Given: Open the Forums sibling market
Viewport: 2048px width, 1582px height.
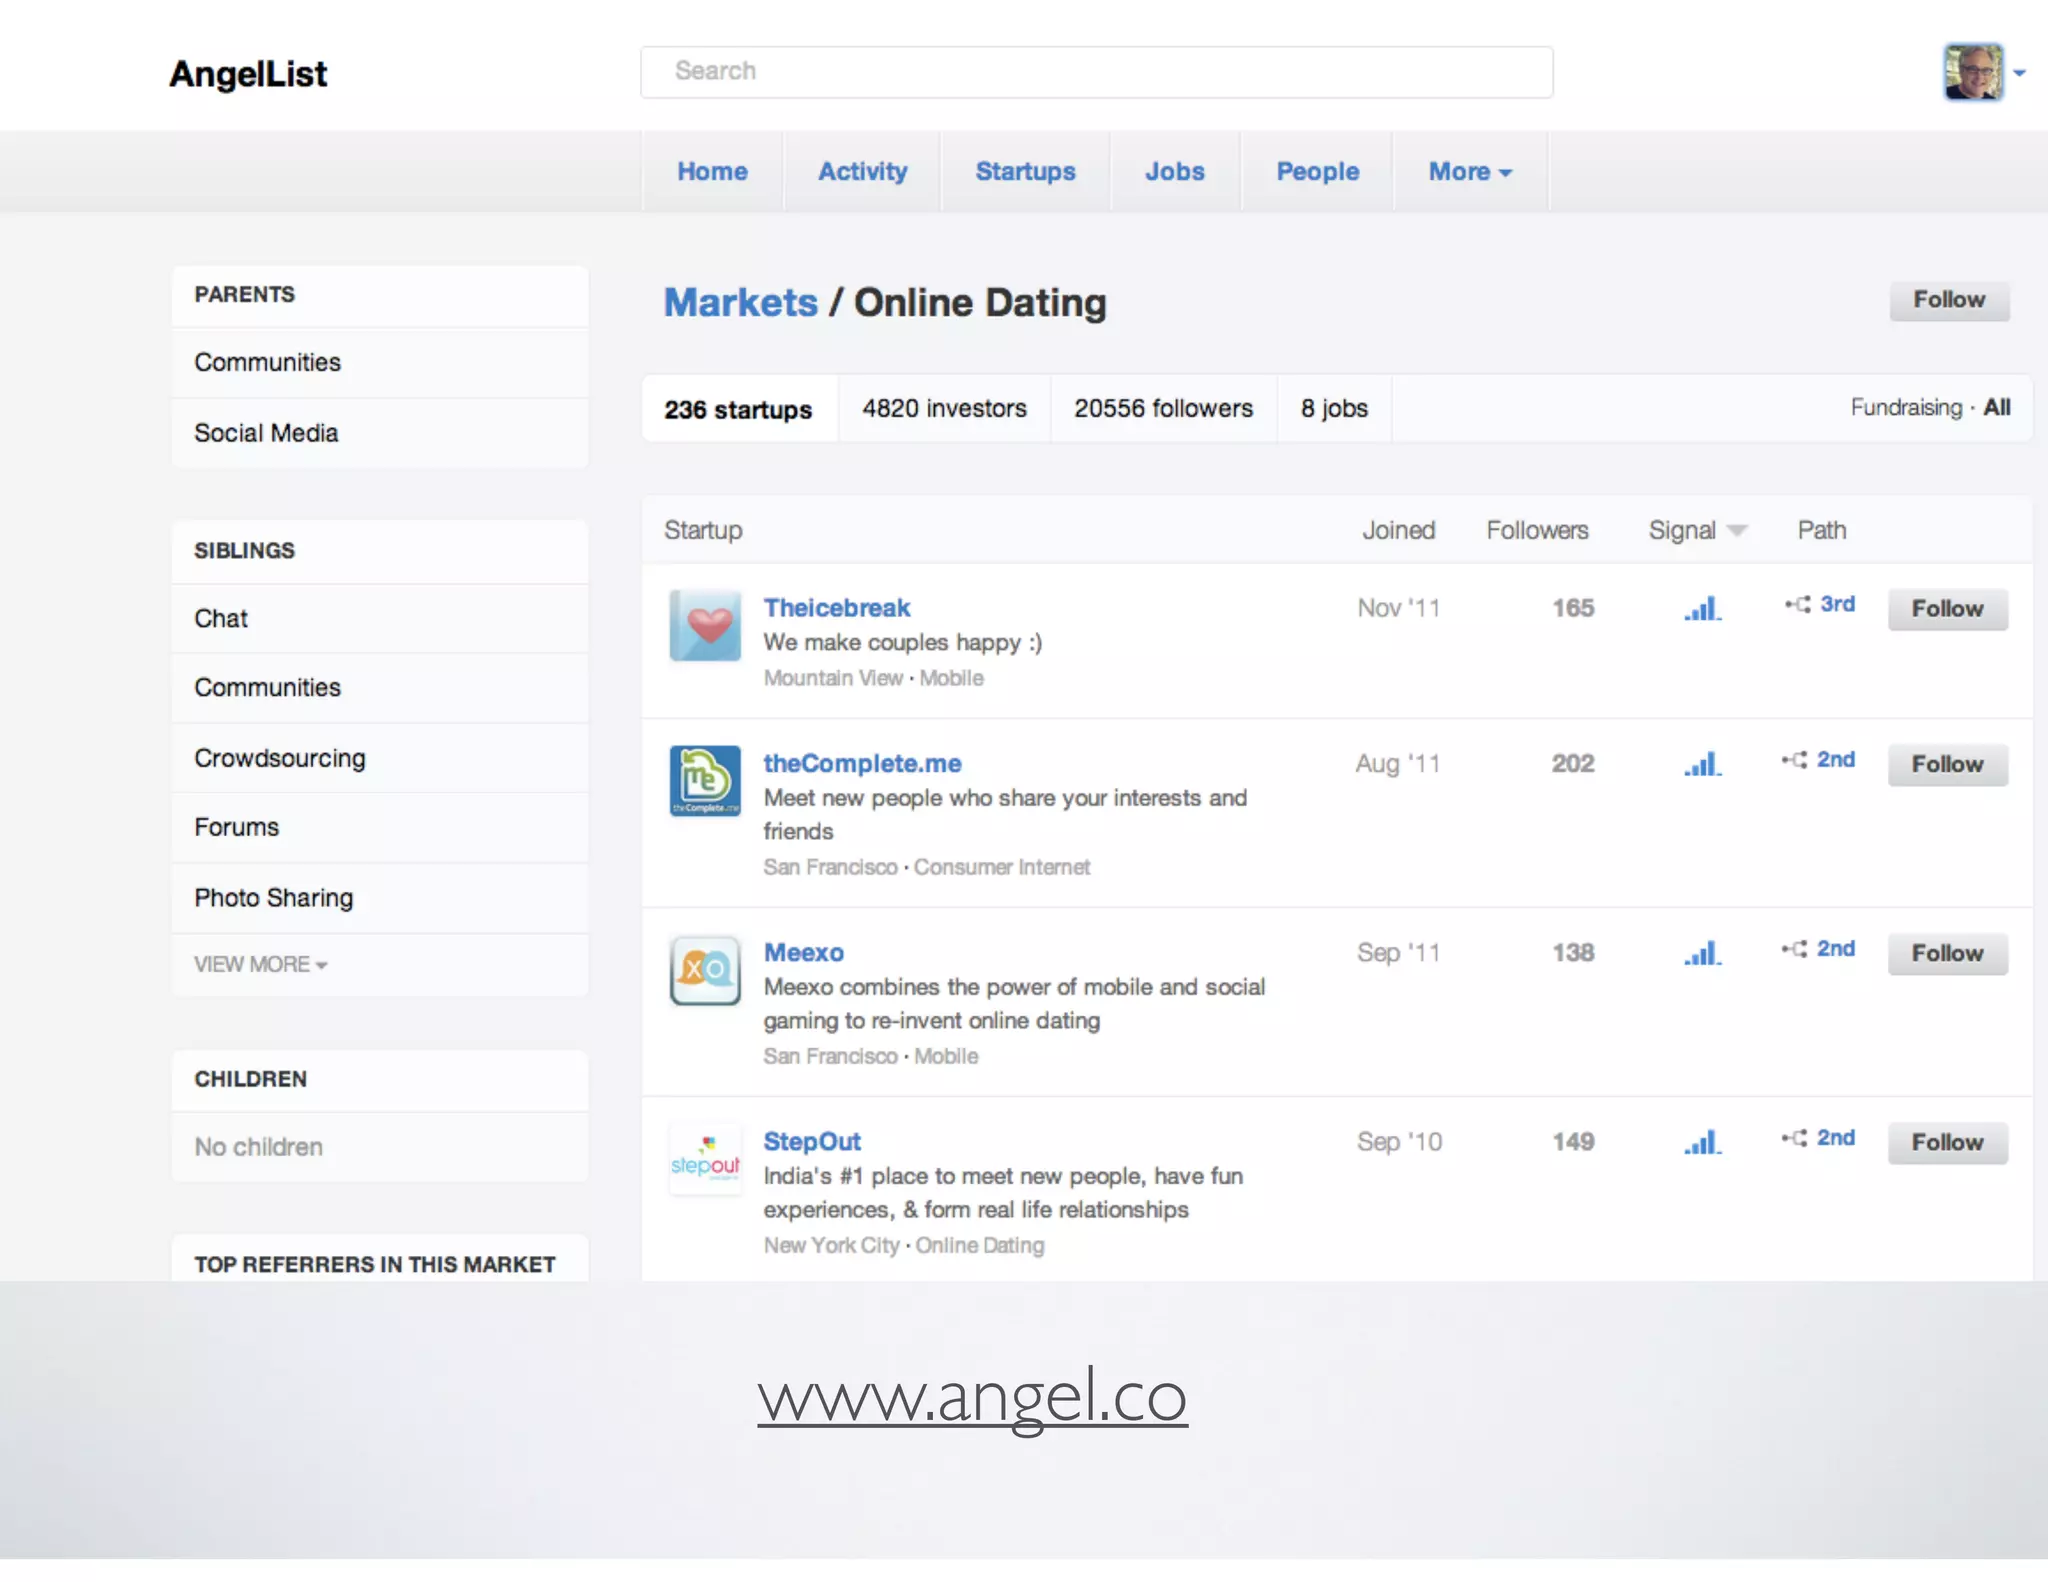Looking at the screenshot, I should pyautogui.click(x=380, y=828).
